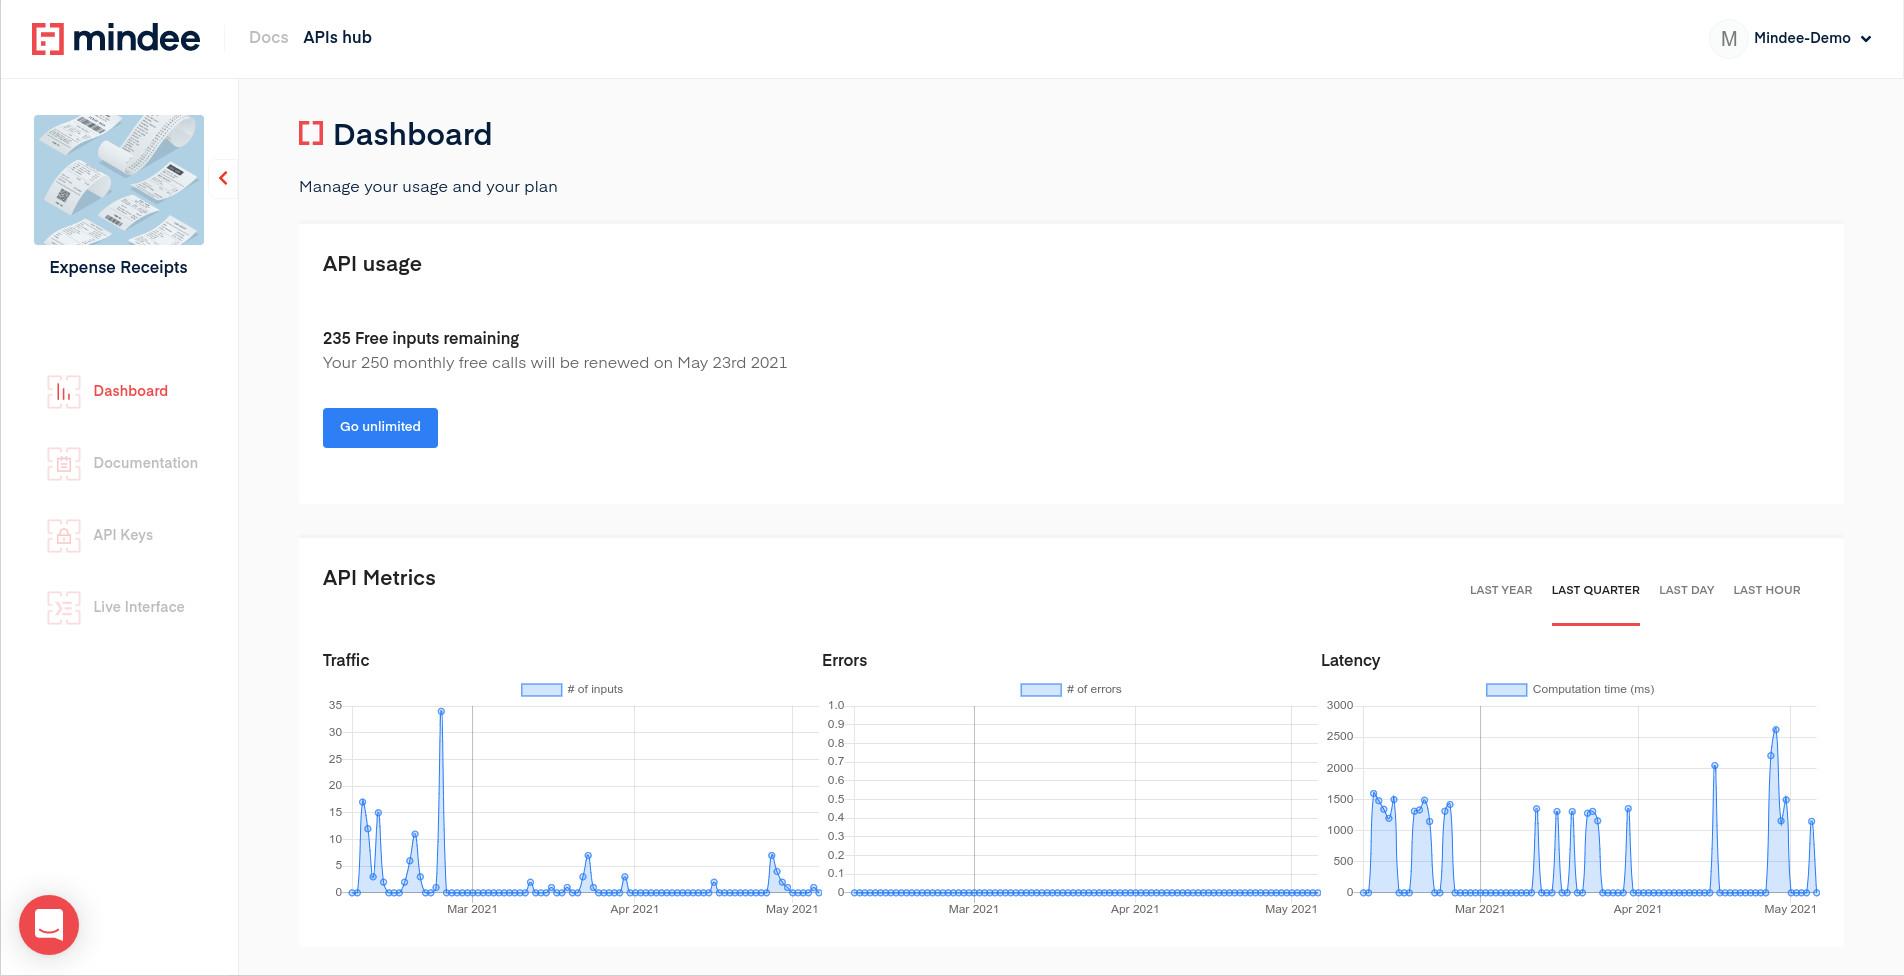Click the Live Interface sidebar icon
This screenshot has width=1904, height=976.
64,607
